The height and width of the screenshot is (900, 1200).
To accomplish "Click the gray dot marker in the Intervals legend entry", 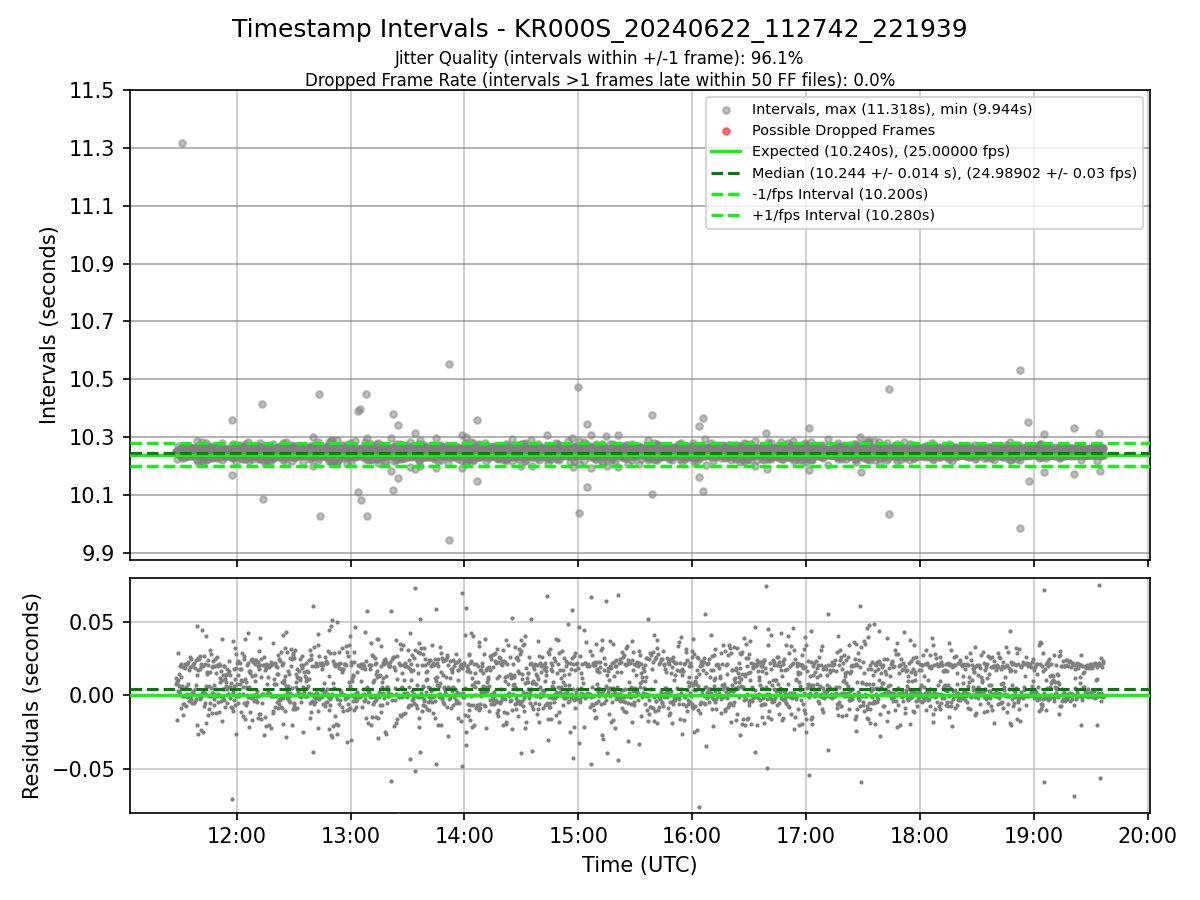I will 726,110.
